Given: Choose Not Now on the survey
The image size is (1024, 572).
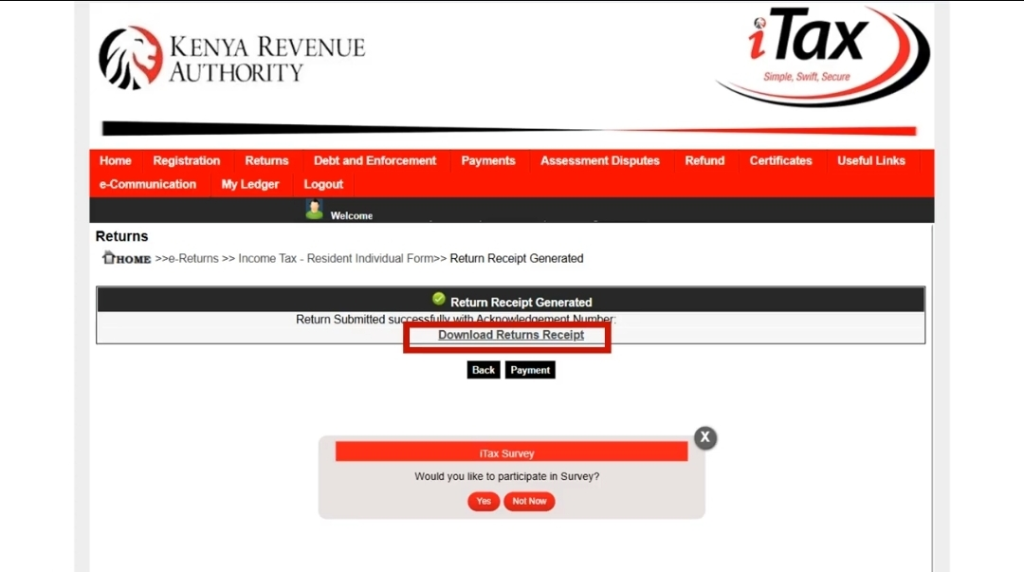Looking at the screenshot, I should 529,501.
